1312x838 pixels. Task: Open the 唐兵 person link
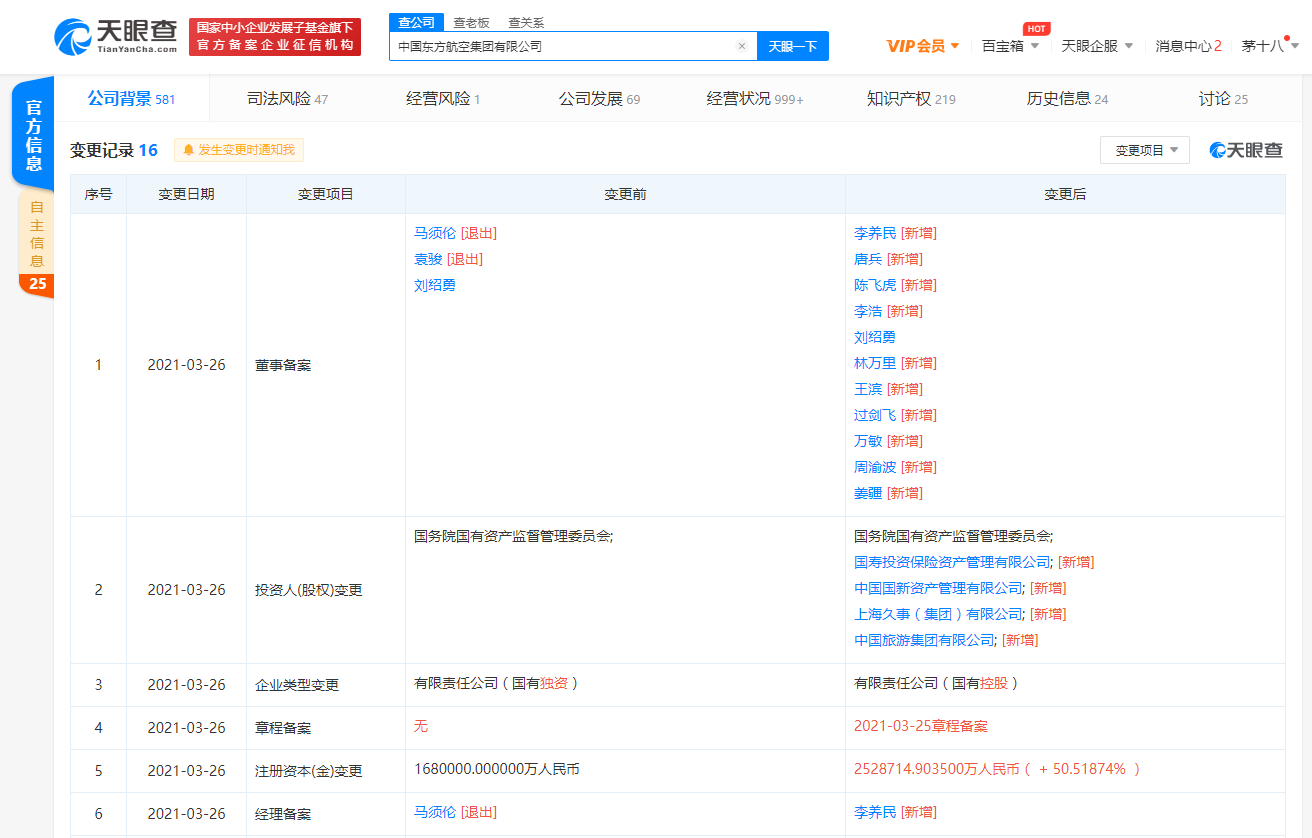tap(868, 259)
